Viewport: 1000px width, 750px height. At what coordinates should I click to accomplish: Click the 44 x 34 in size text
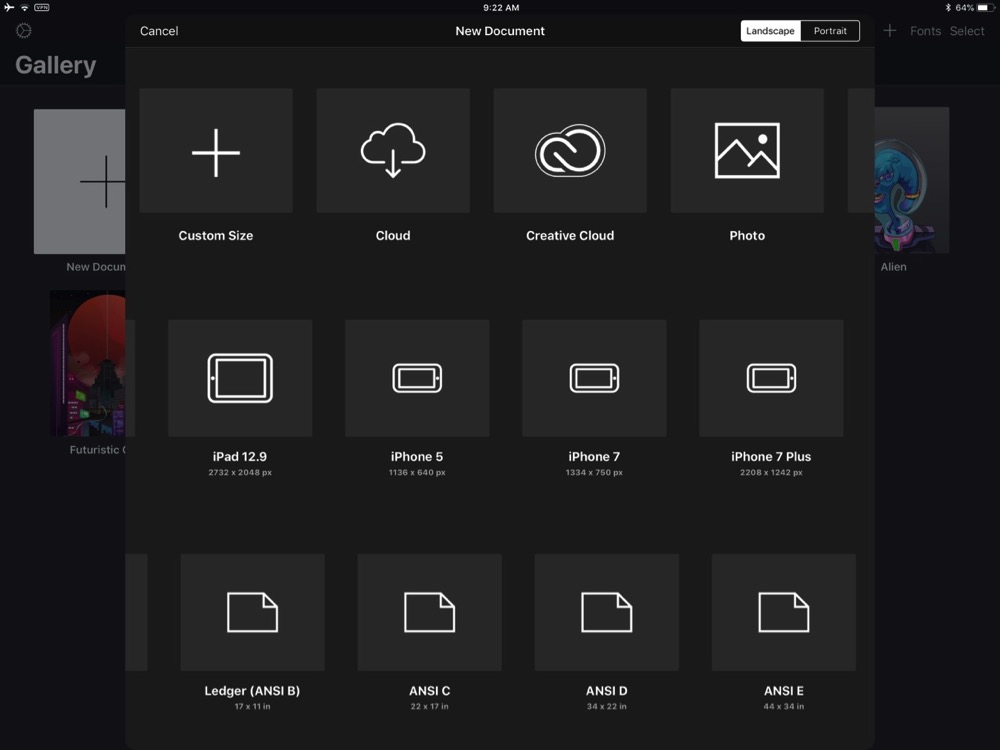784,707
